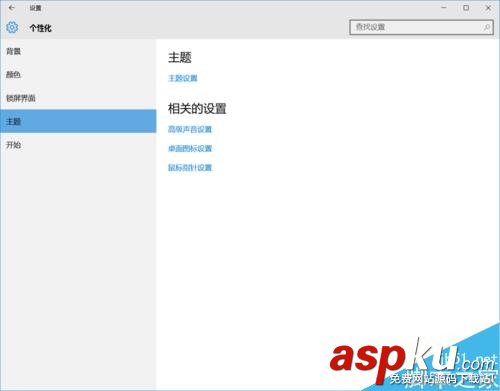This screenshot has width=500, height=391.
Task: Close the settings window
Action: (x=488, y=8)
